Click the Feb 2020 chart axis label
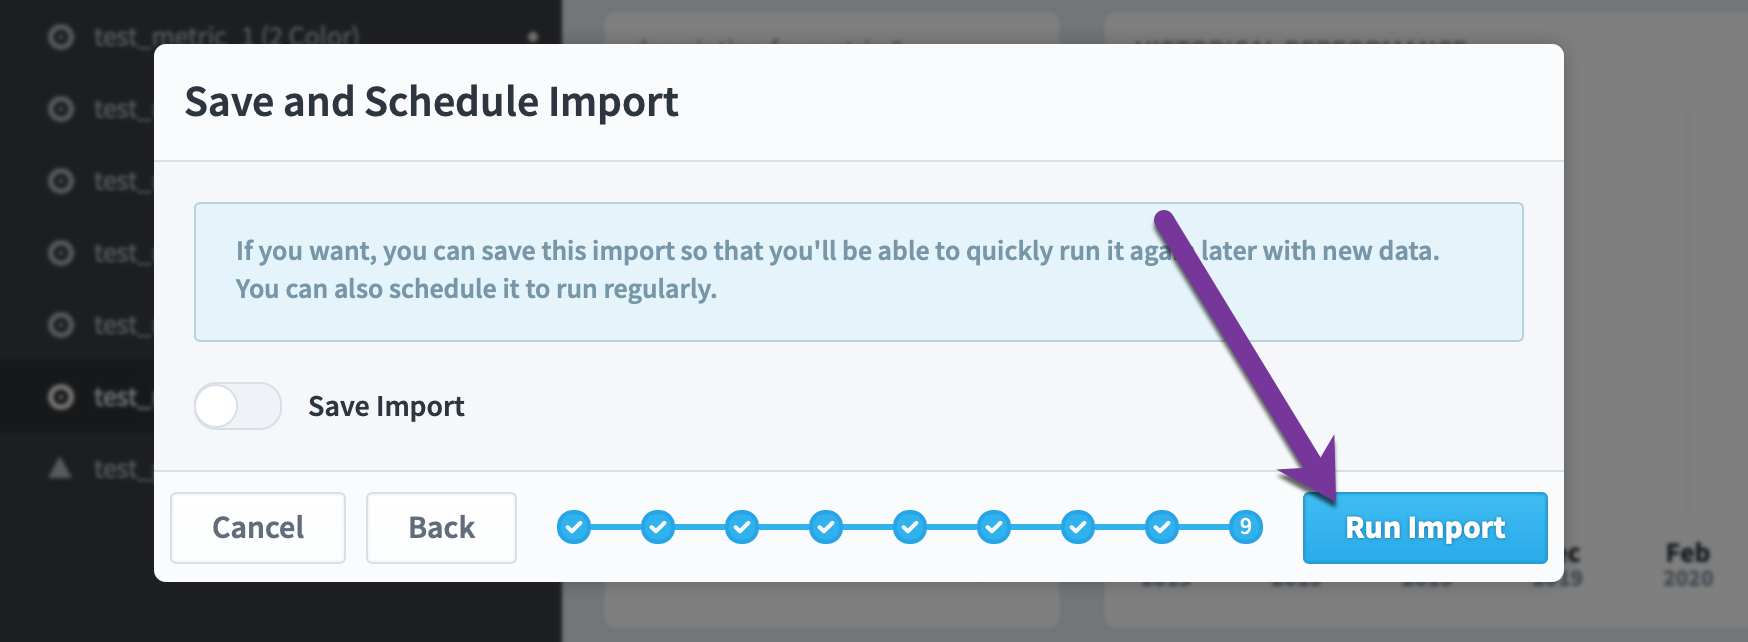This screenshot has width=1748, height=642. pyautogui.click(x=1688, y=565)
